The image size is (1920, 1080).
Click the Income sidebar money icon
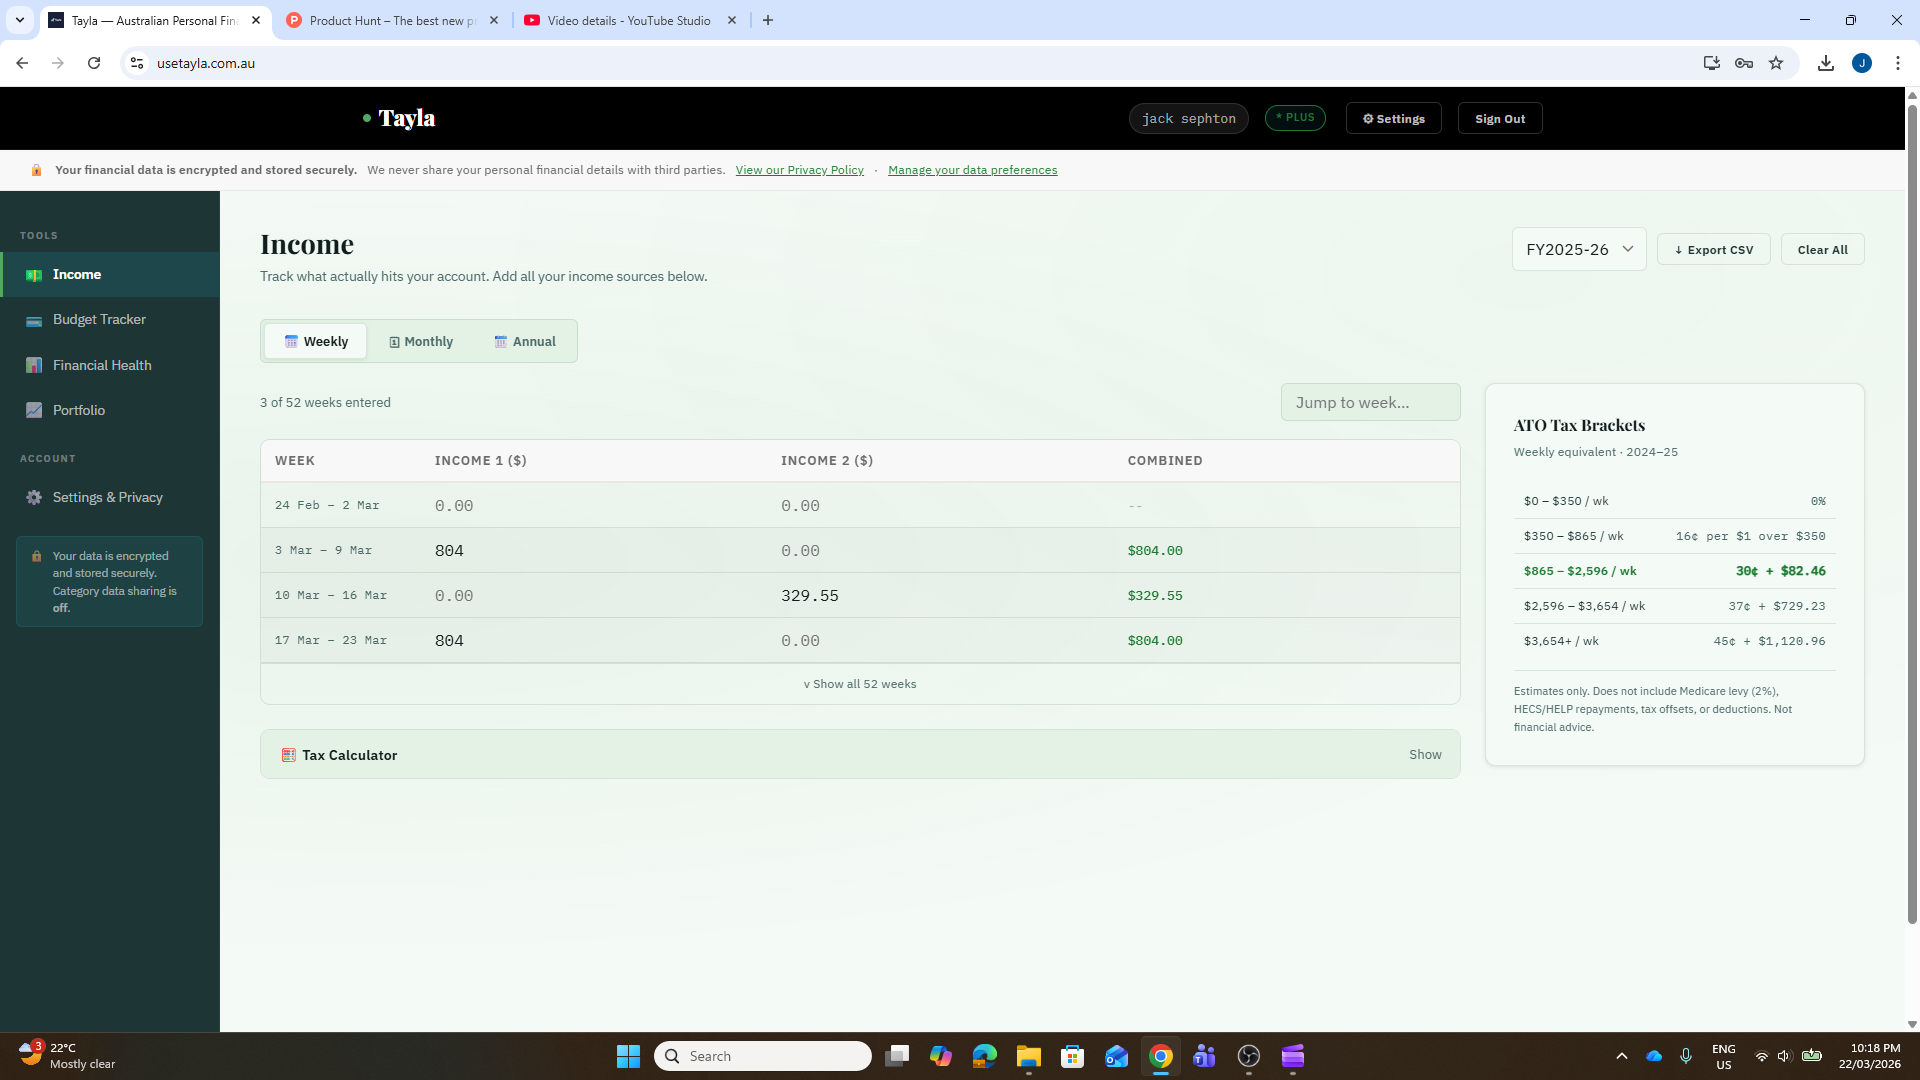pos(34,275)
